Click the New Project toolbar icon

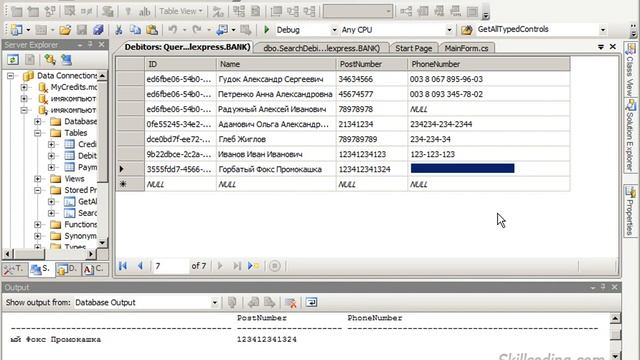point(16,30)
